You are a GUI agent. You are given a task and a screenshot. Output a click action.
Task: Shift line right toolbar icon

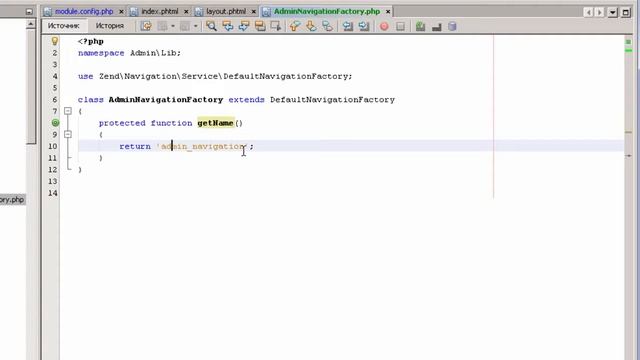[364, 26]
